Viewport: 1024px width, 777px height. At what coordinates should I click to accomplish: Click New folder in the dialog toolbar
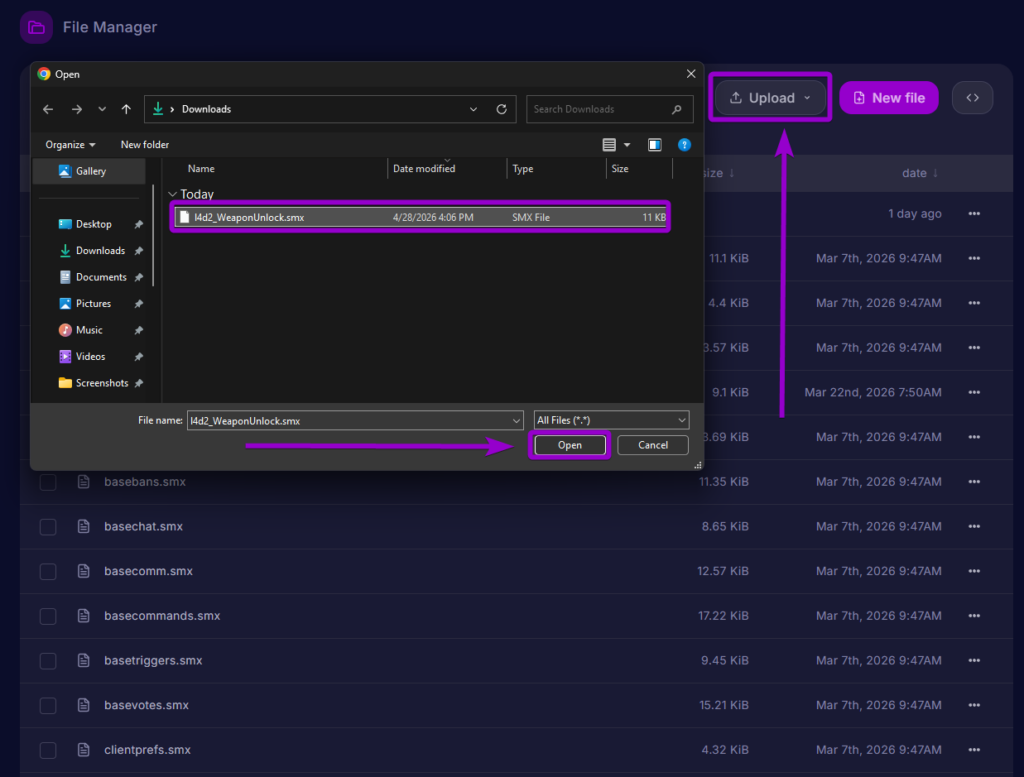tap(144, 144)
